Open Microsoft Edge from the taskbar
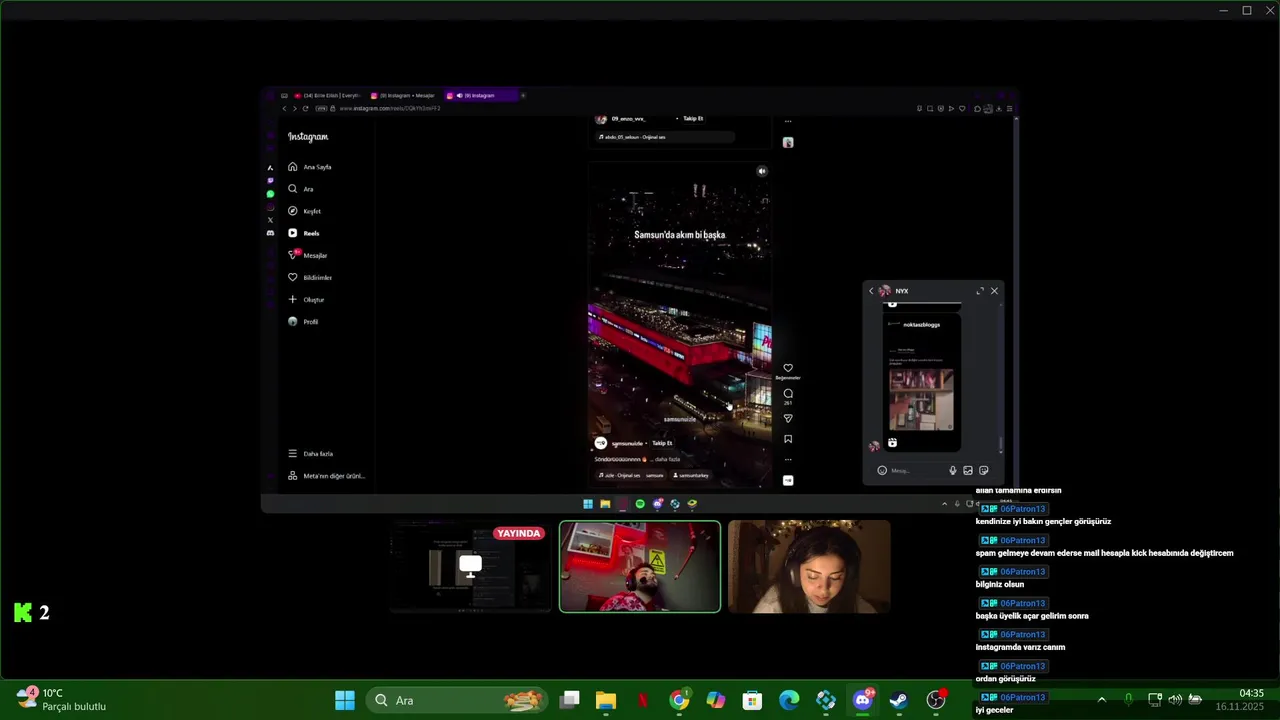This screenshot has width=1280, height=720. pos(790,700)
